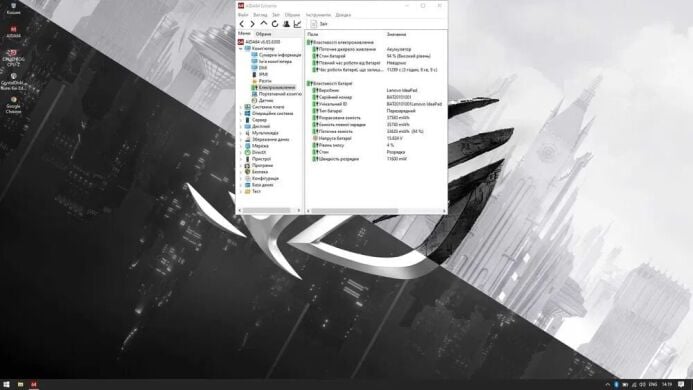Viewport: 693px width, 390px height.
Task: Select Сумарна інформація in the tree
Action: (277, 55)
